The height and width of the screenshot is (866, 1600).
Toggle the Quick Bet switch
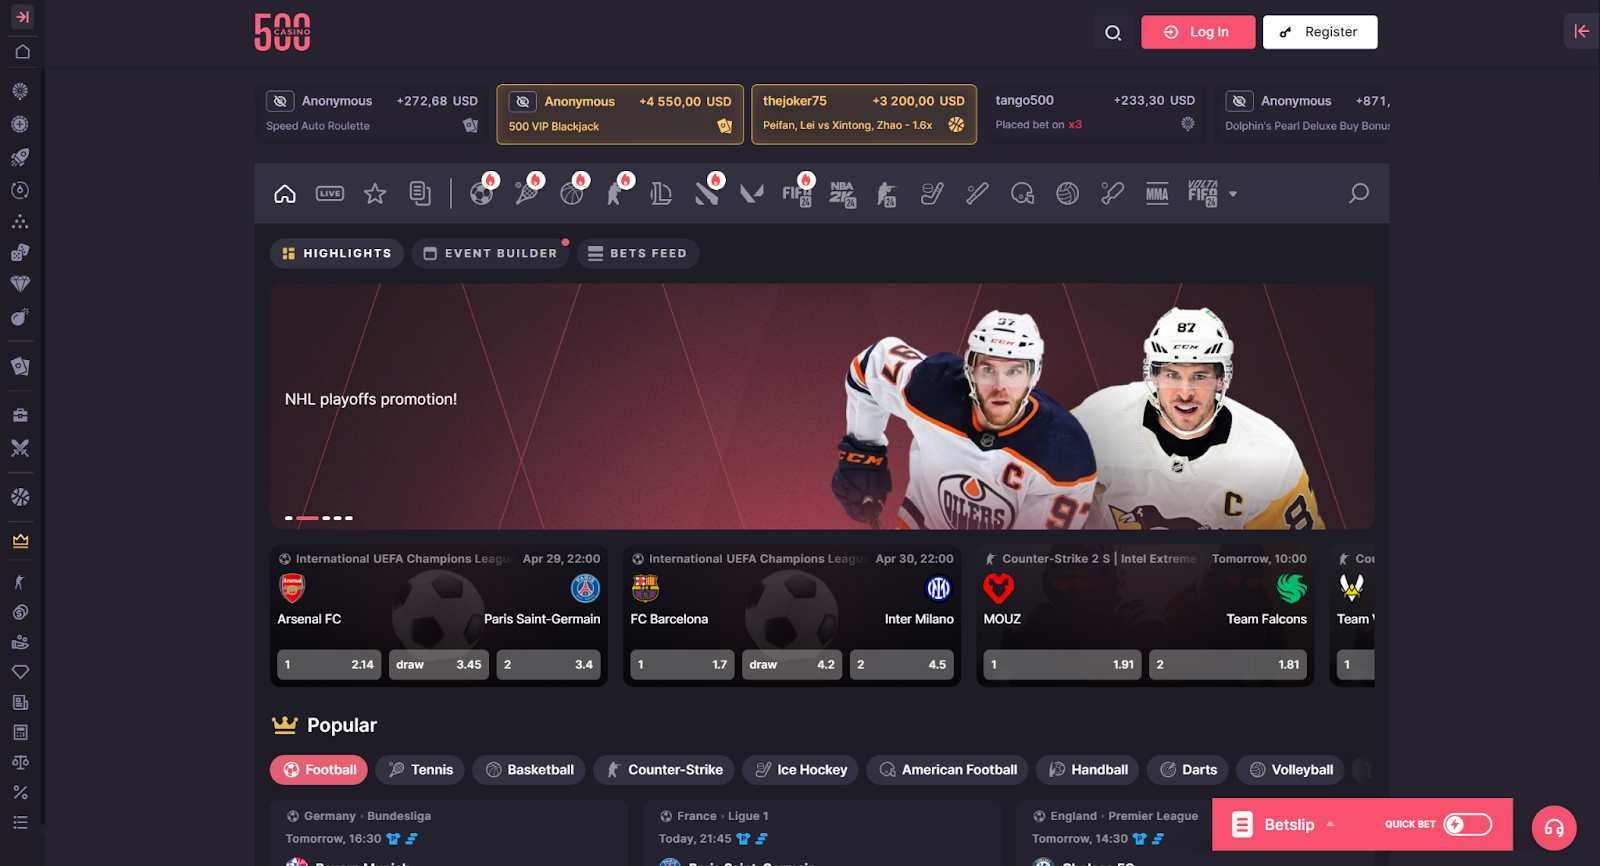[1468, 824]
